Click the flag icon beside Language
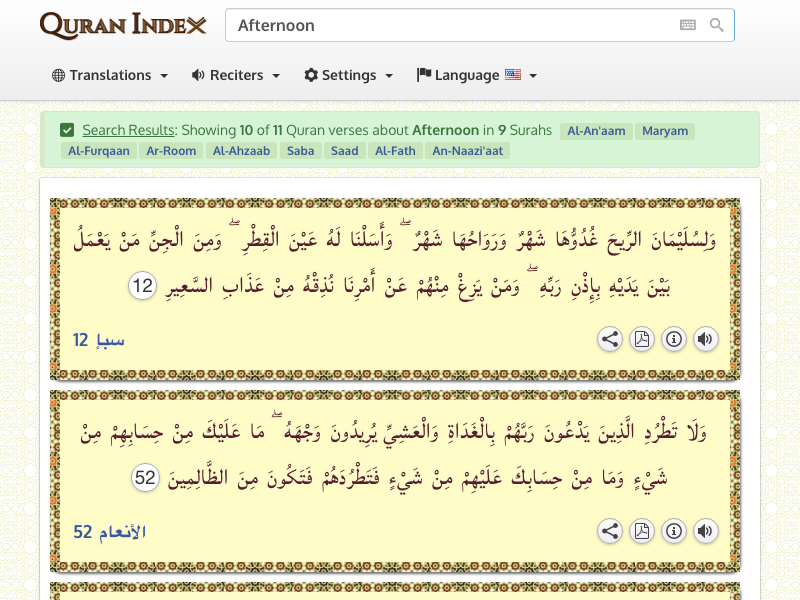Image resolution: width=800 pixels, height=600 pixels. coord(424,75)
